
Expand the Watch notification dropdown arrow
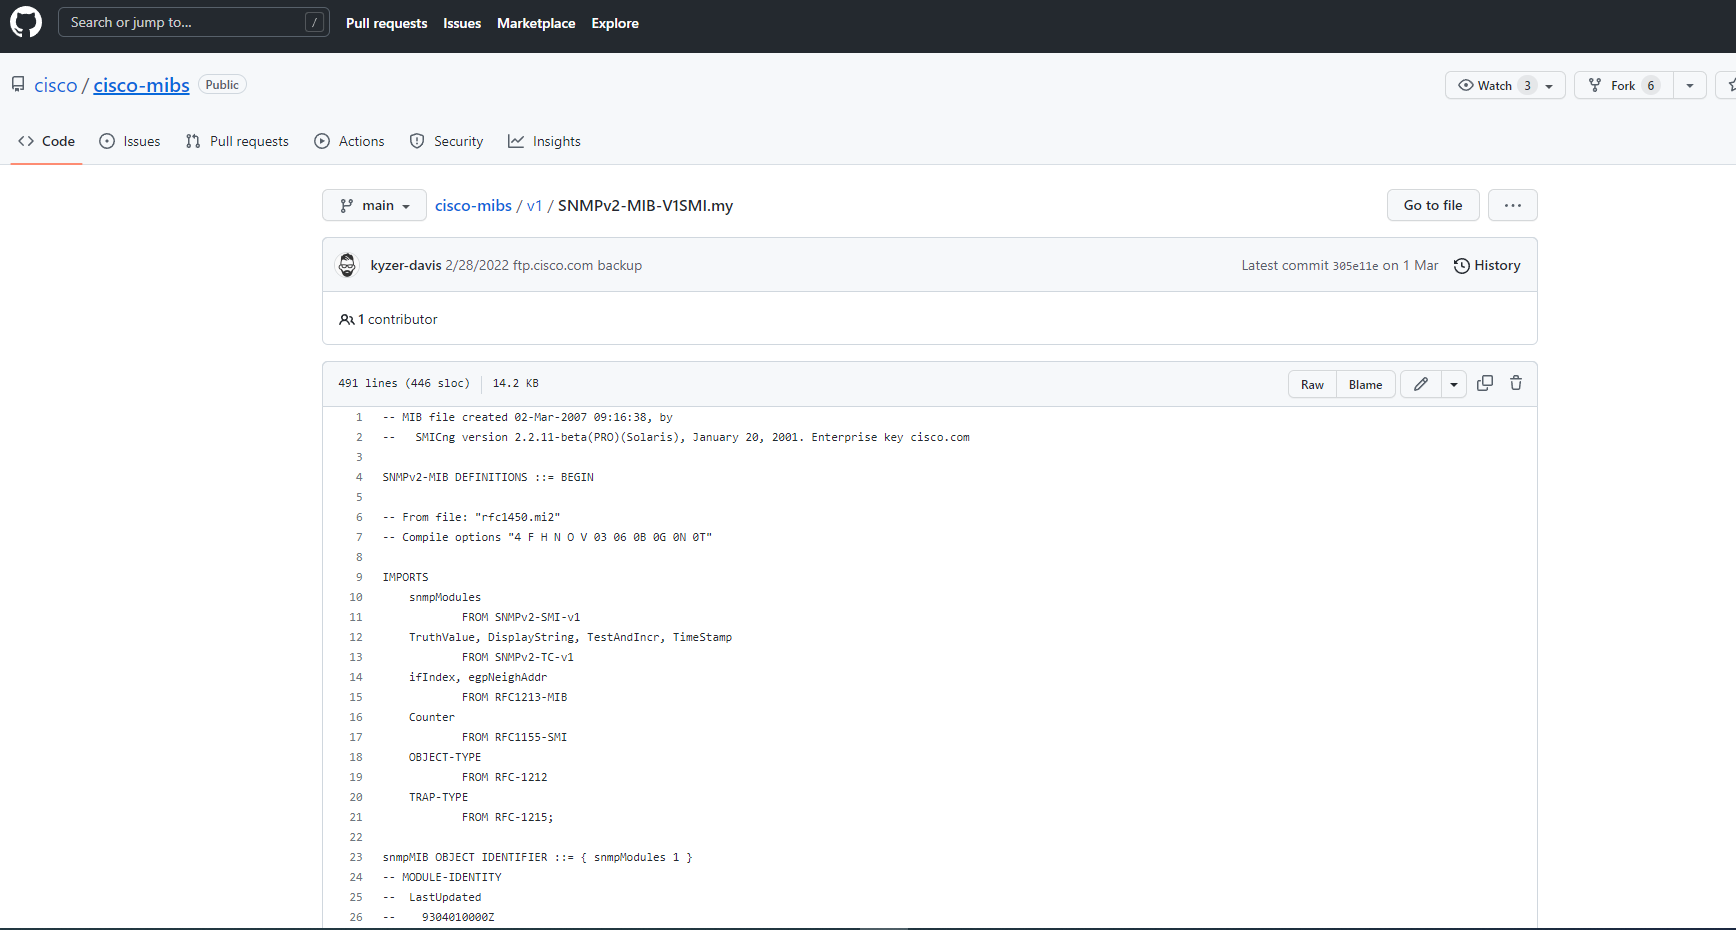pyautogui.click(x=1549, y=86)
